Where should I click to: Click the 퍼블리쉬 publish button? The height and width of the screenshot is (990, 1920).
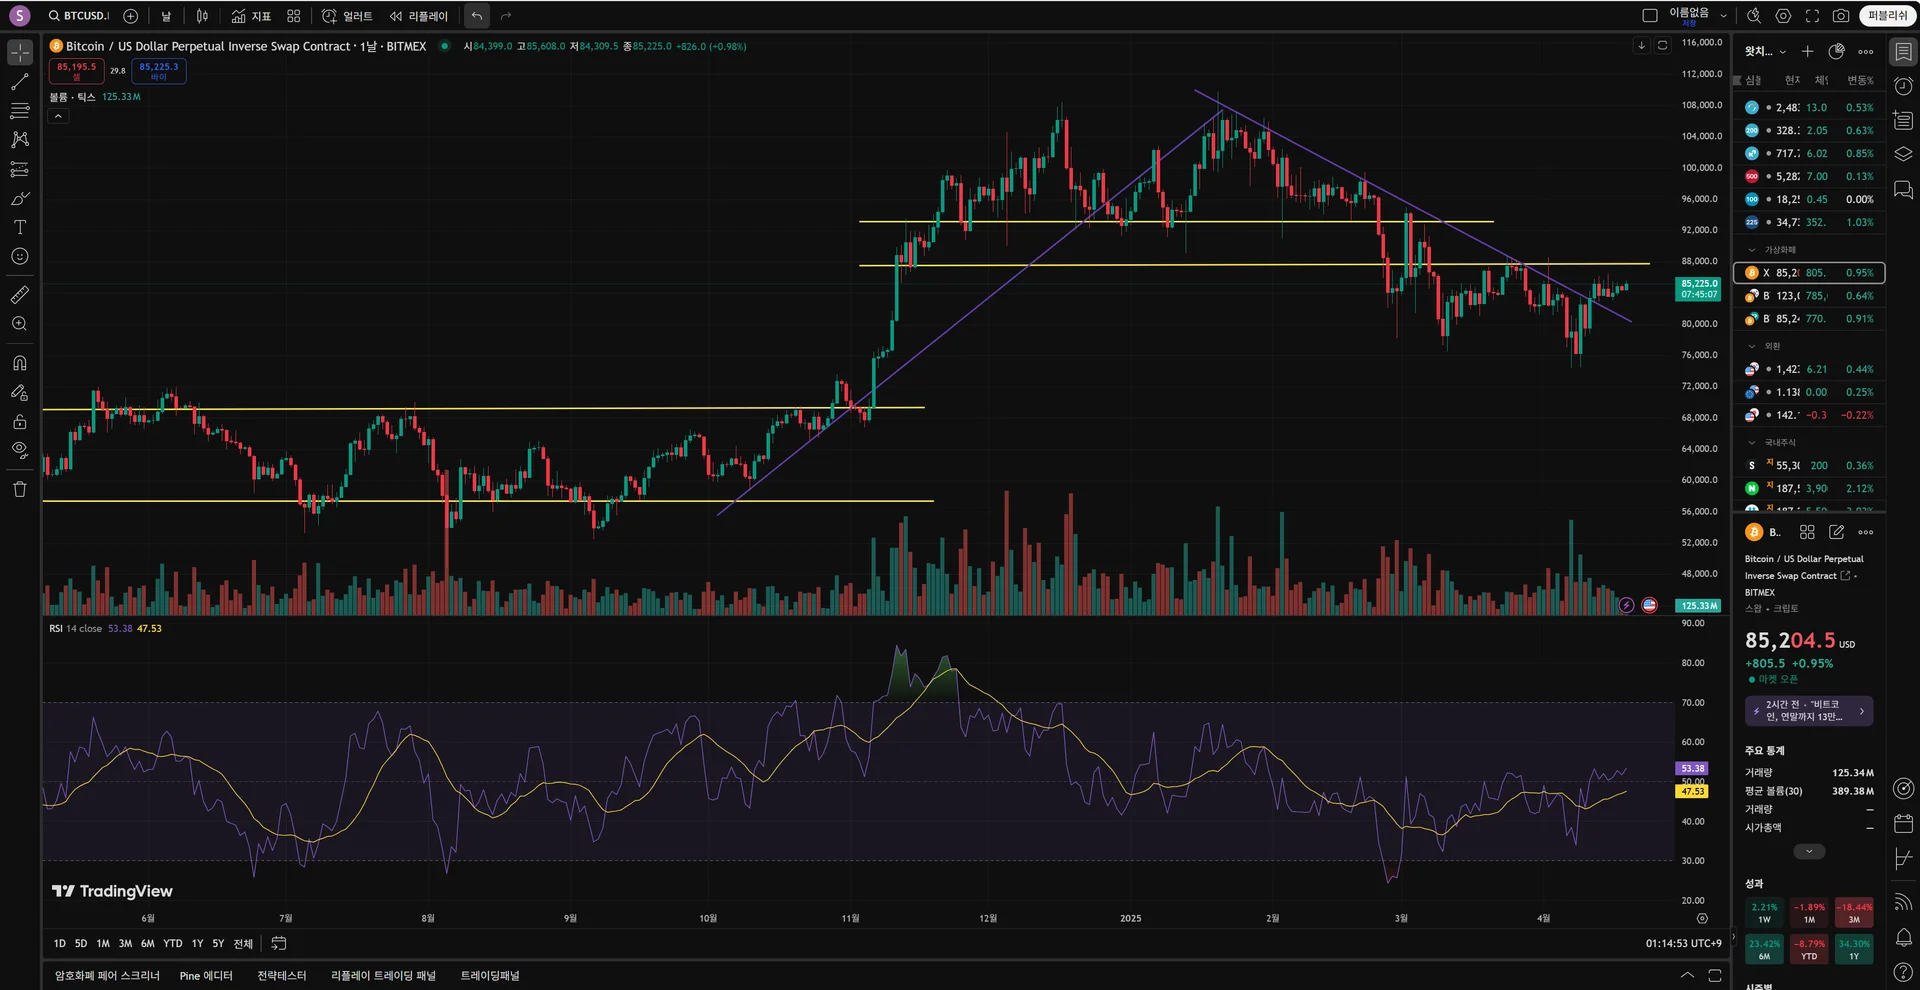point(1888,16)
